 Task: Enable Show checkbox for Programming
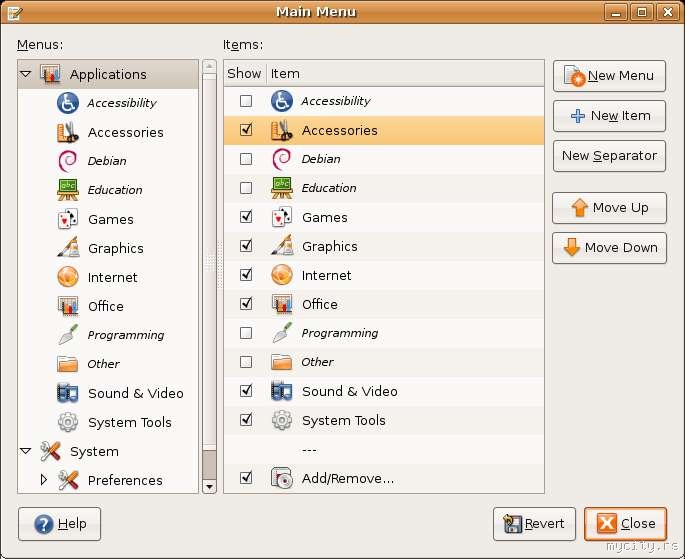click(246, 333)
